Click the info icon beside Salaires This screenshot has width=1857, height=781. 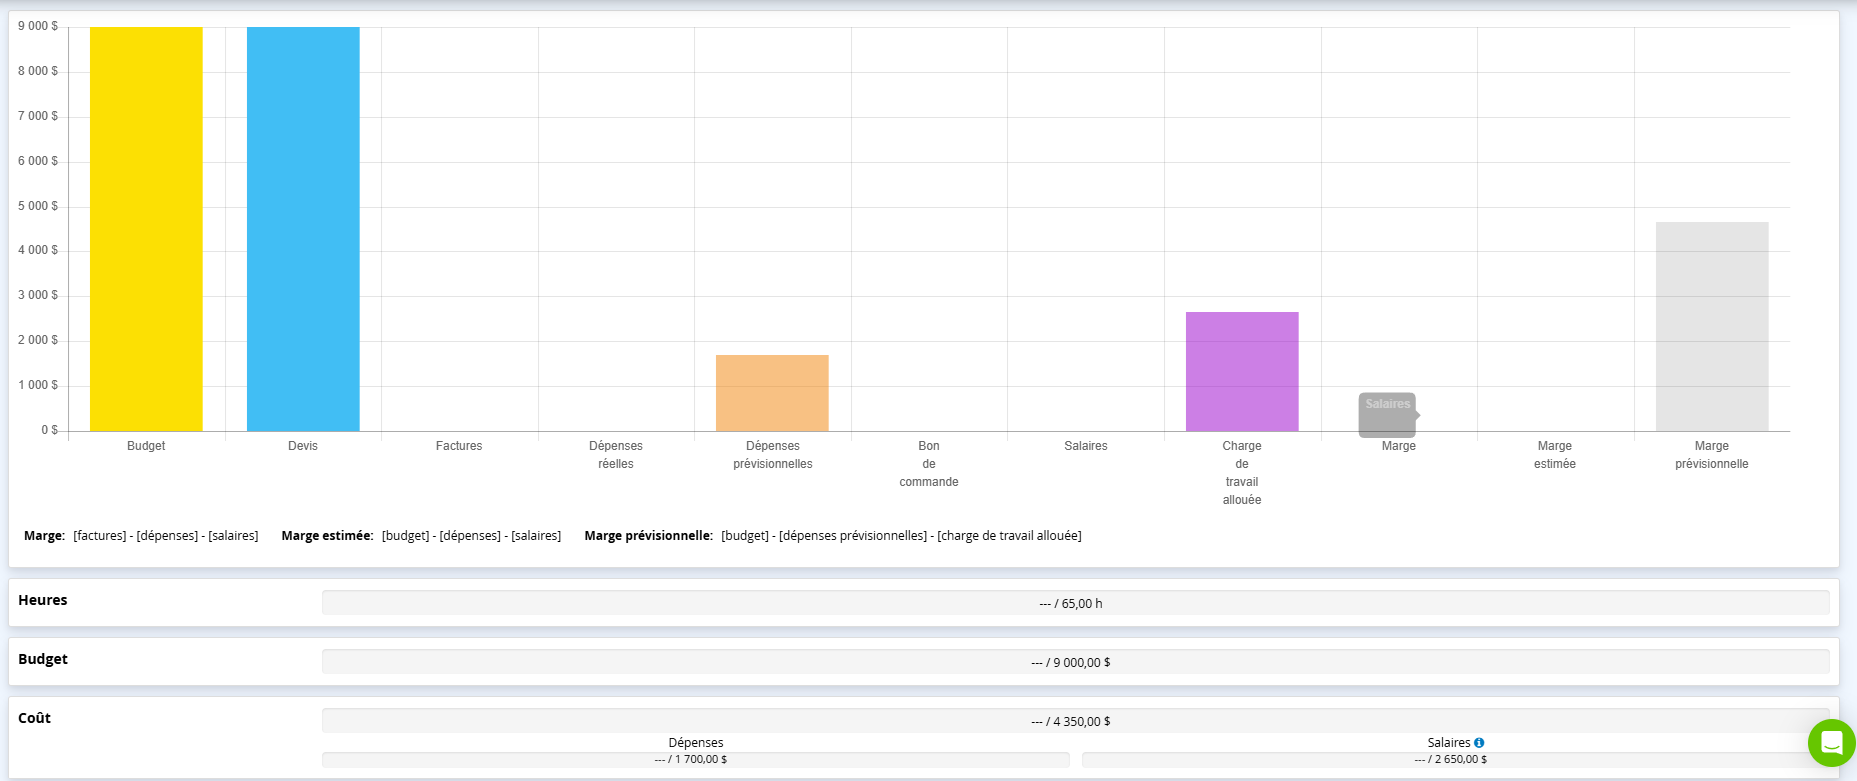pos(1479,743)
